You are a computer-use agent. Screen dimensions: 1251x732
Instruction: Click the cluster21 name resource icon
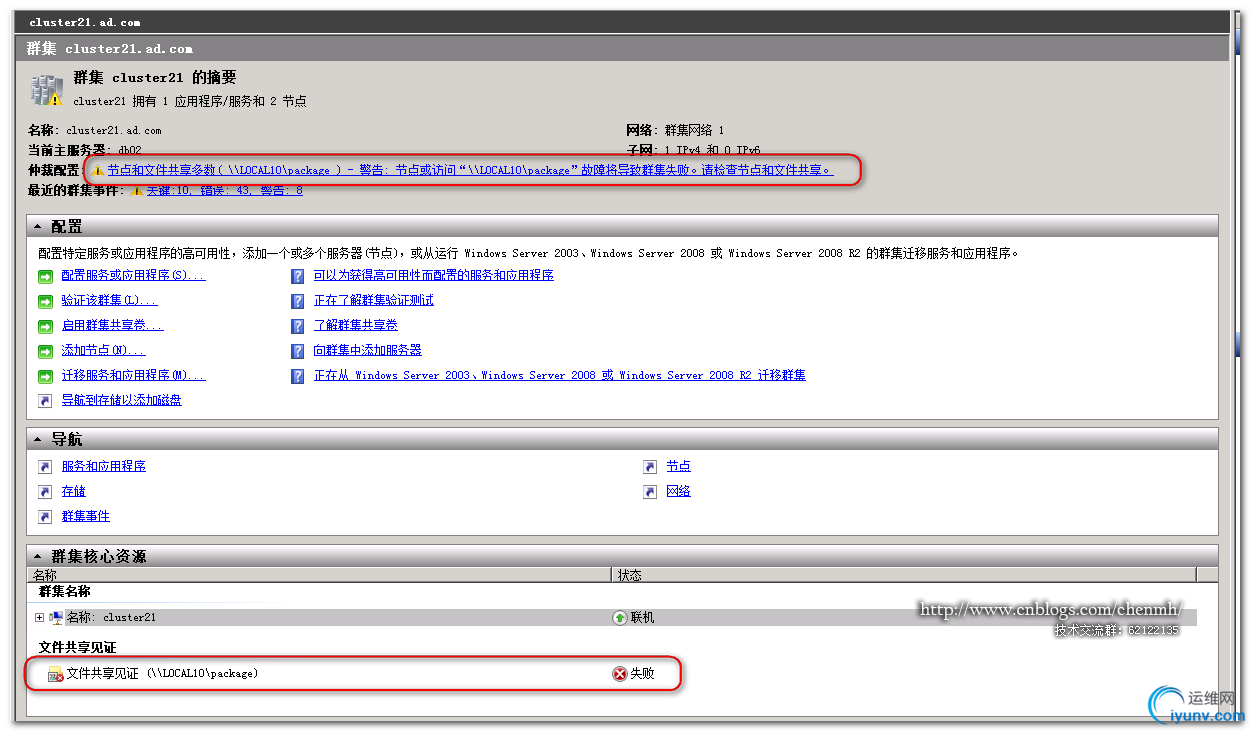point(56,618)
